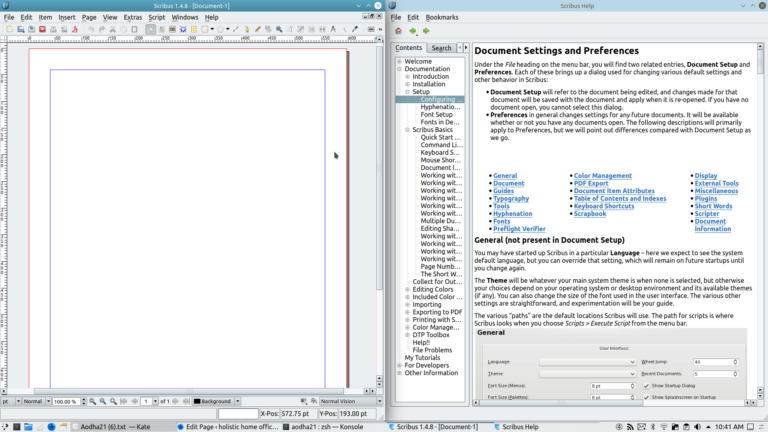Viewport: 768px width, 432px height.
Task: Open the Bookmarks menu in Scribus Help
Action: coord(442,17)
